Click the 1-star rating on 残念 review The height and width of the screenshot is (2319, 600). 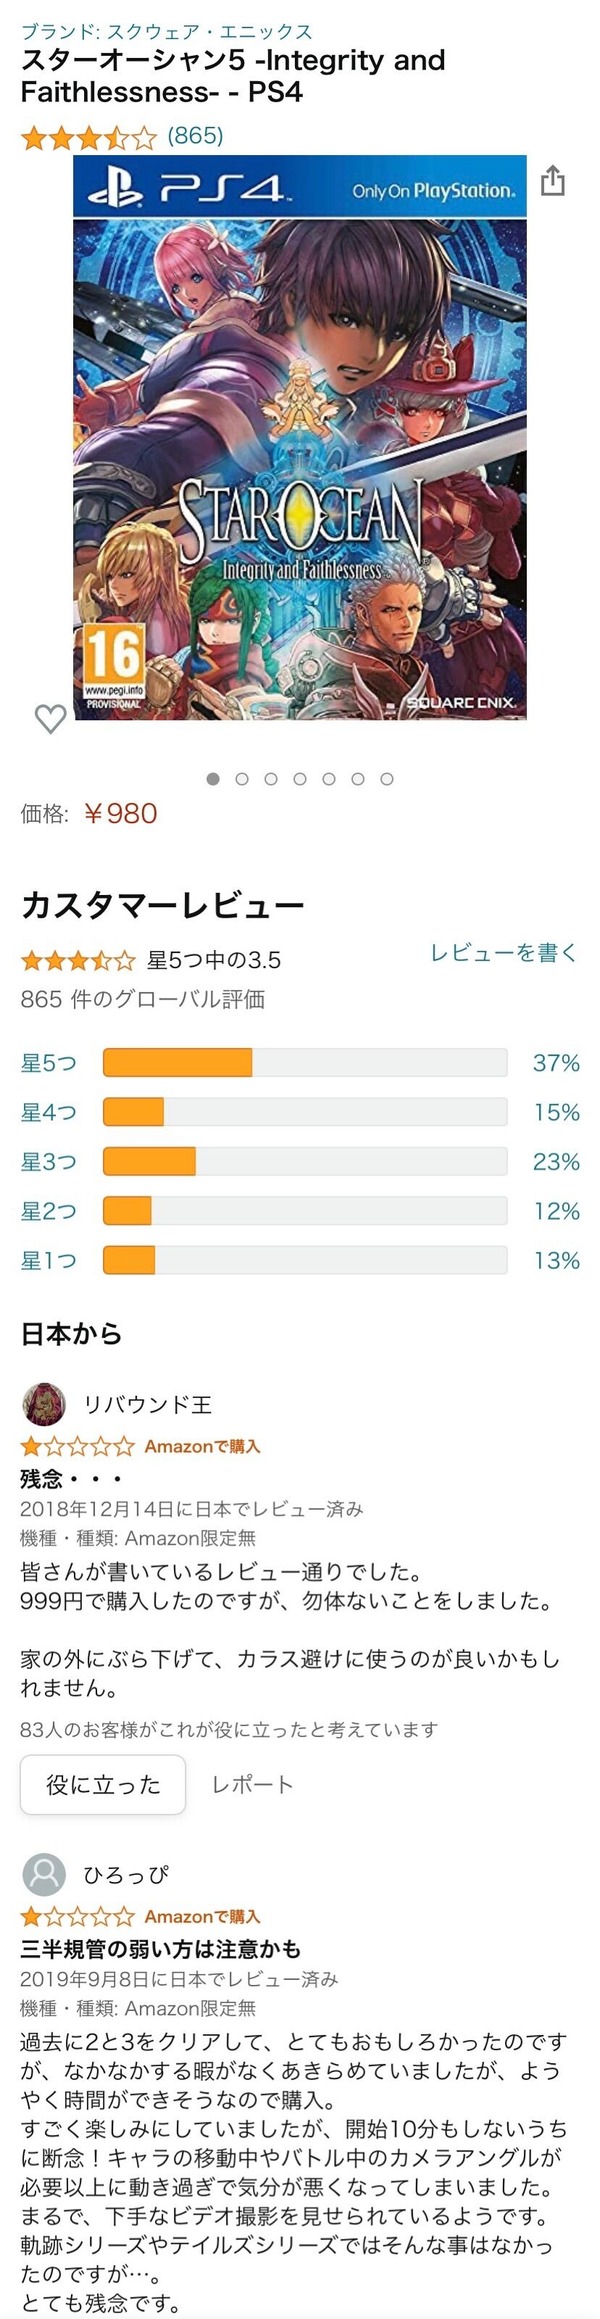pos(78,1446)
